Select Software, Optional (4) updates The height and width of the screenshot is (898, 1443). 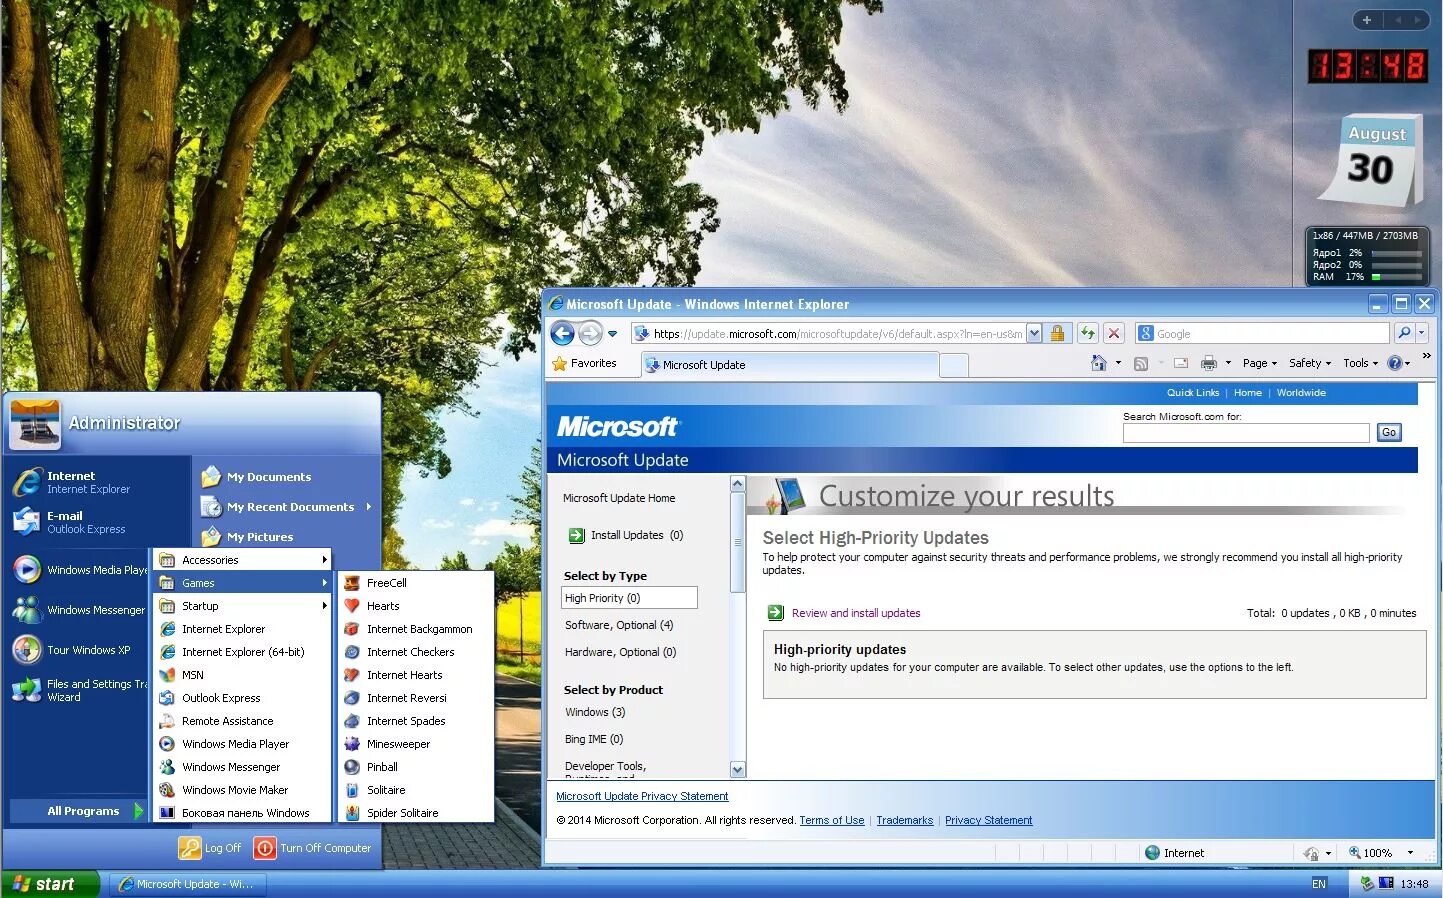[619, 625]
